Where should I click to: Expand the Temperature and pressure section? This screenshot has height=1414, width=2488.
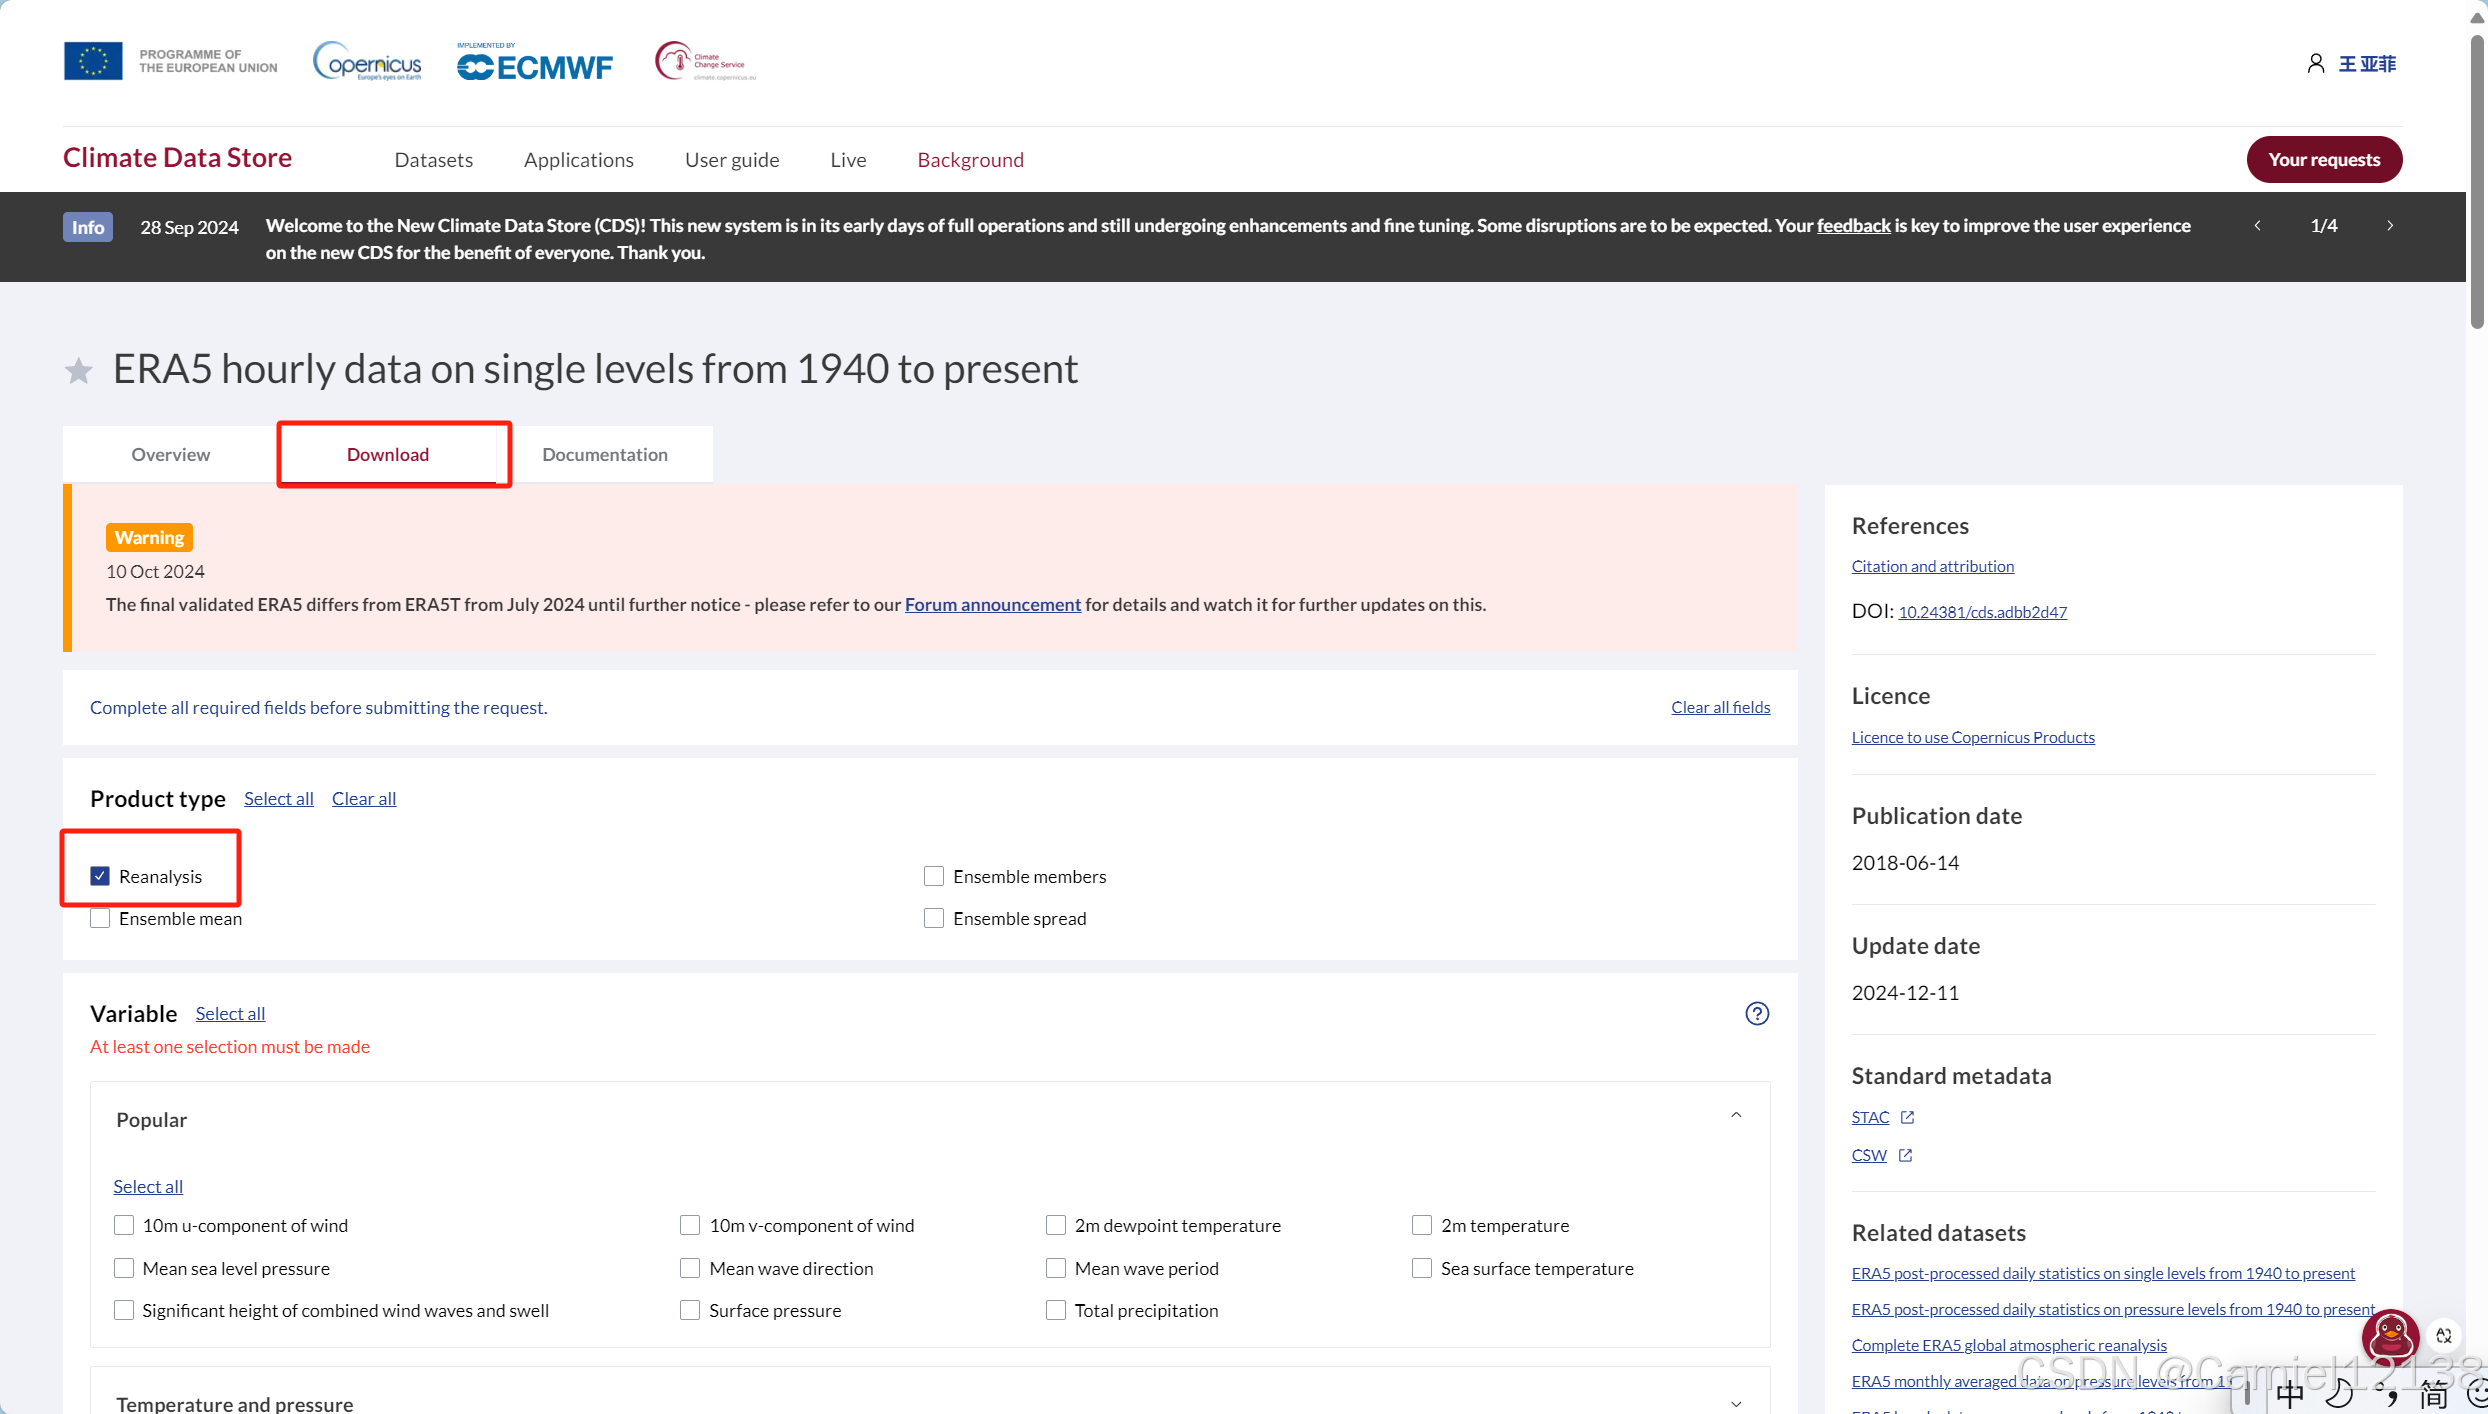pos(1736,1403)
